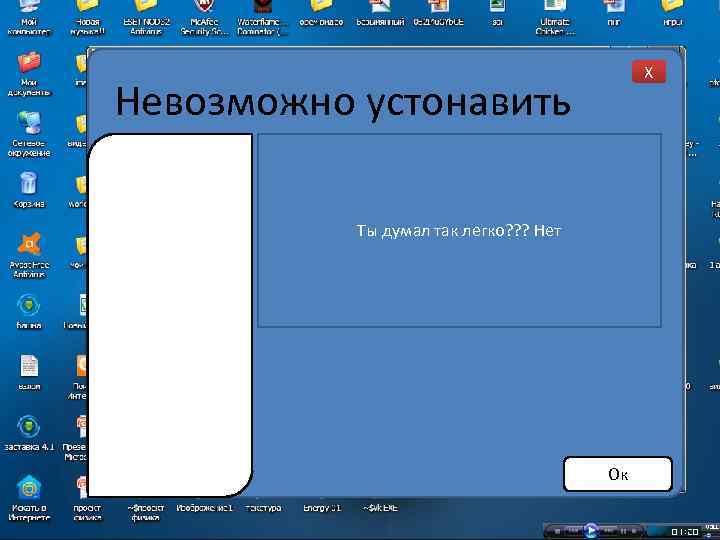Select the Ultimate Chicken desktop icon
Image resolution: width=720 pixels, height=540 pixels.
click(555, 17)
